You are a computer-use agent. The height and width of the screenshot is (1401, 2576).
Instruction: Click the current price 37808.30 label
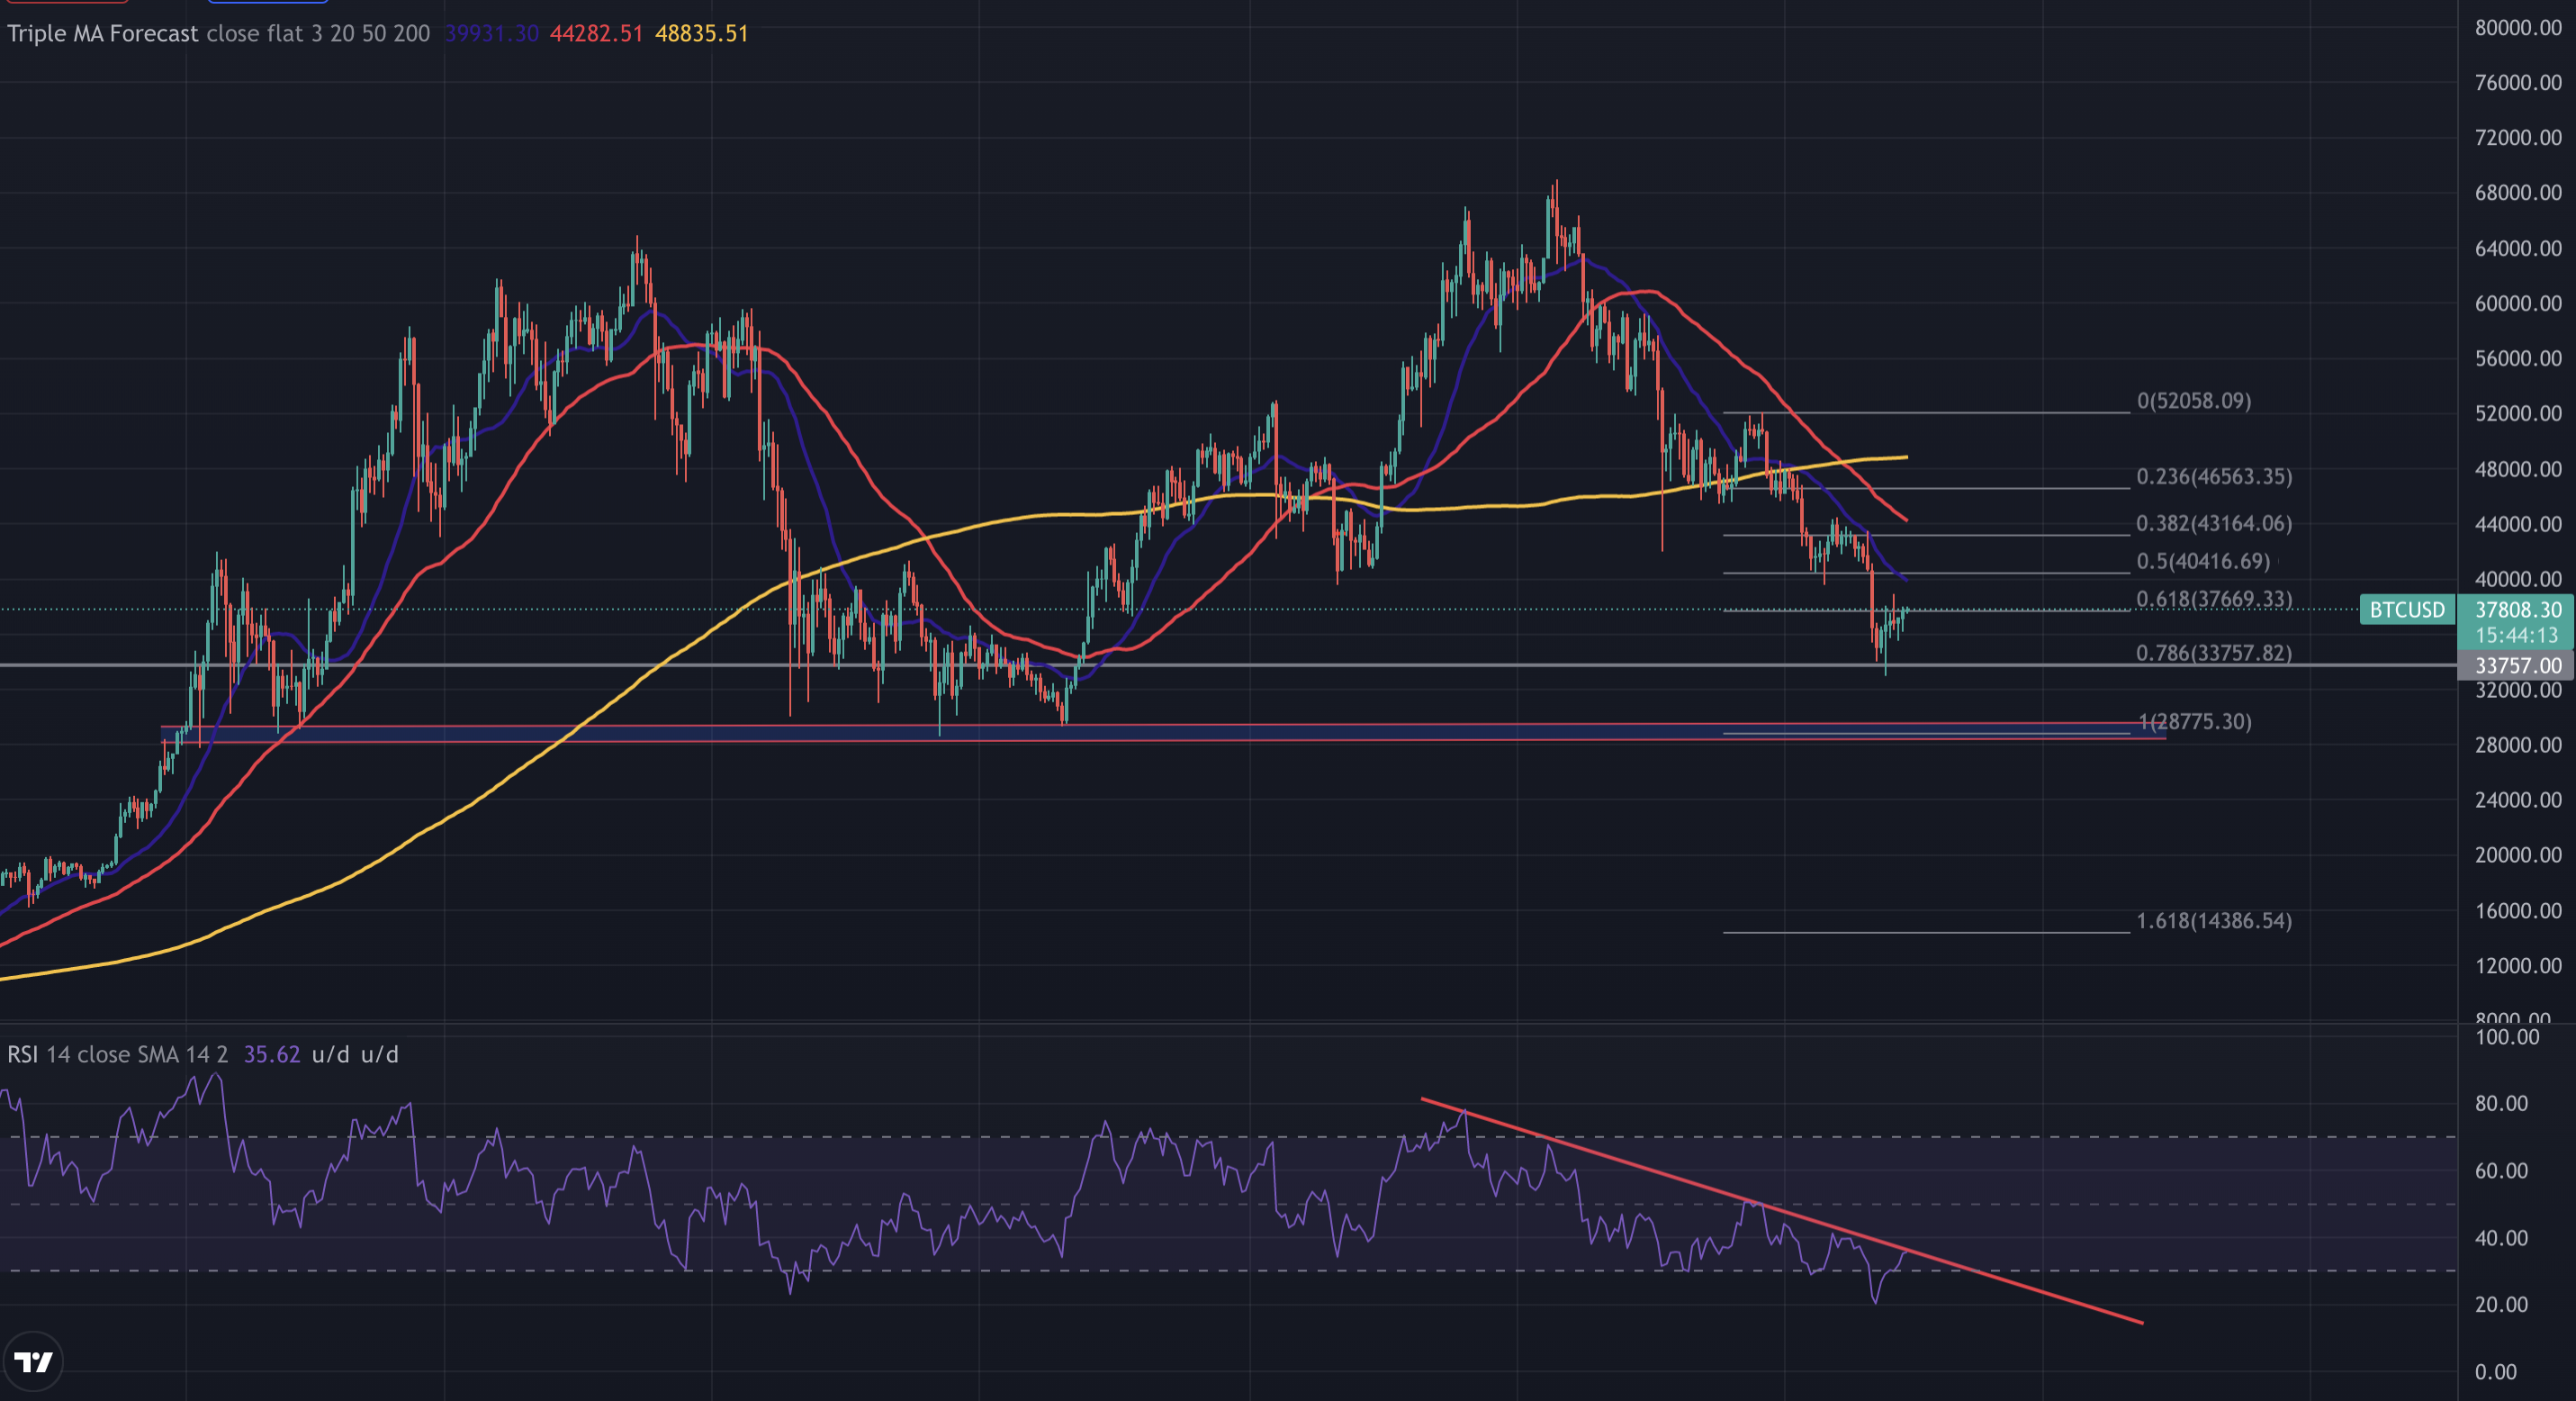[2517, 609]
